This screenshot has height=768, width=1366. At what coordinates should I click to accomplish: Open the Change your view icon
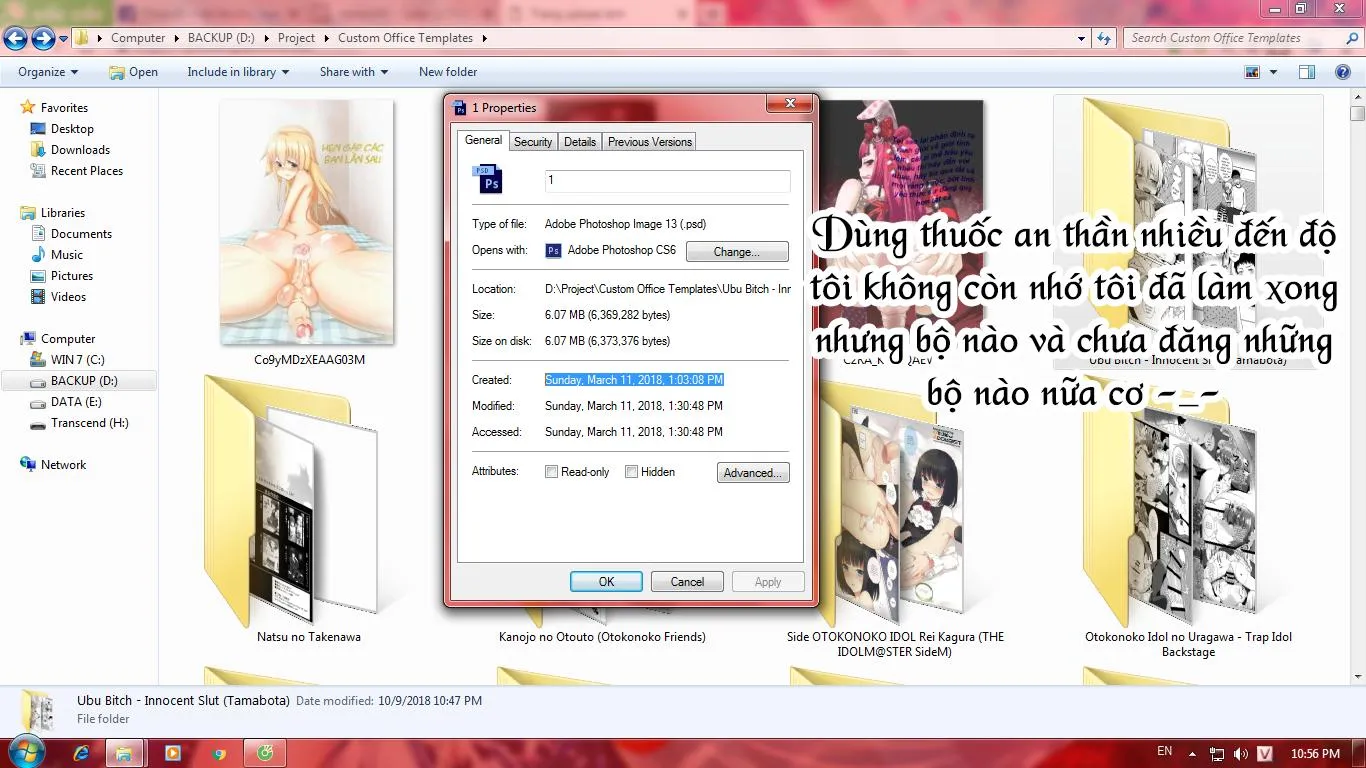[1251, 72]
